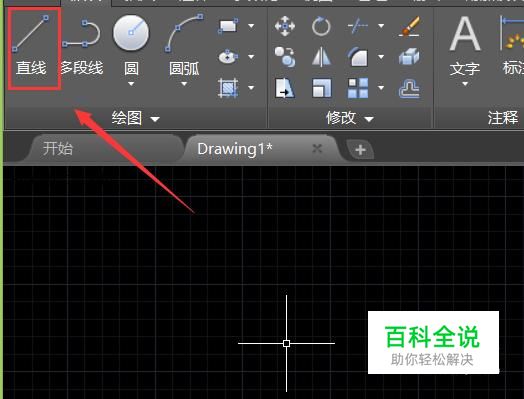Expand the hatch tool dropdown arrow
524x399 pixels.
[x=251, y=88]
